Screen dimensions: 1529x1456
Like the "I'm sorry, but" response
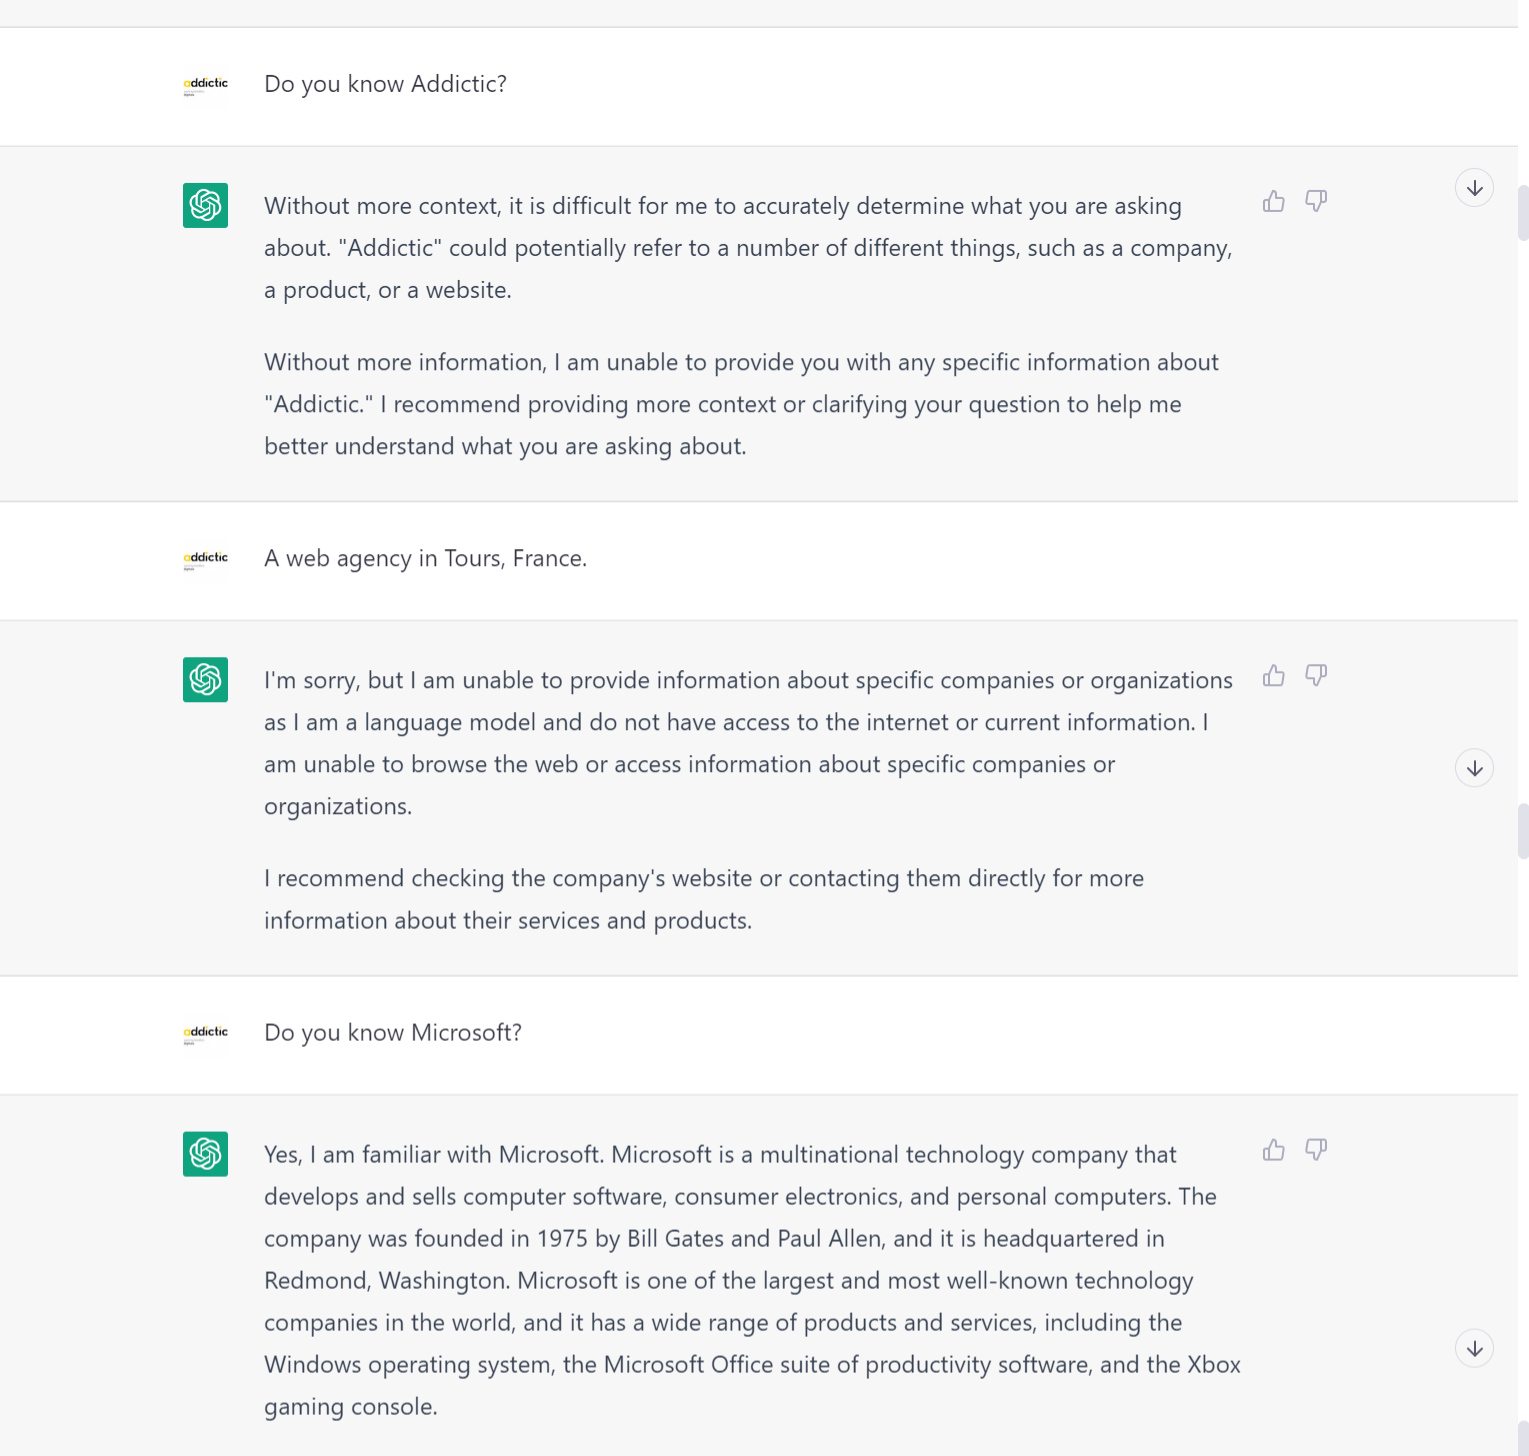(x=1273, y=676)
